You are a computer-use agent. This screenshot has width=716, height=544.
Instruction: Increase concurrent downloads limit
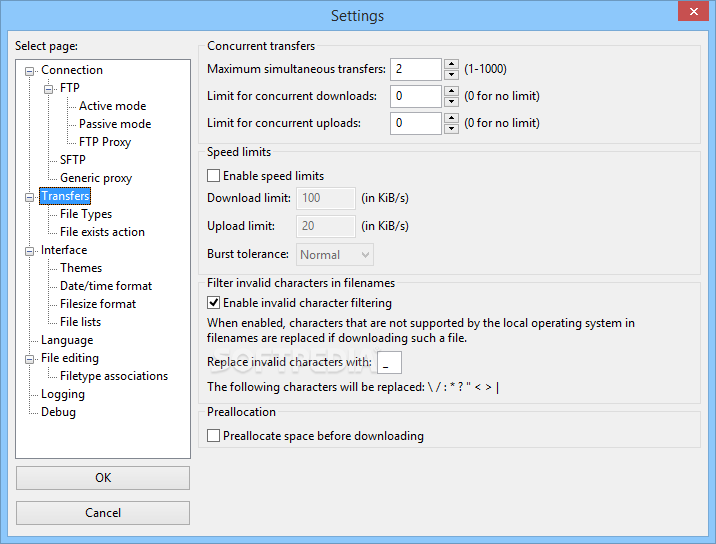point(451,91)
